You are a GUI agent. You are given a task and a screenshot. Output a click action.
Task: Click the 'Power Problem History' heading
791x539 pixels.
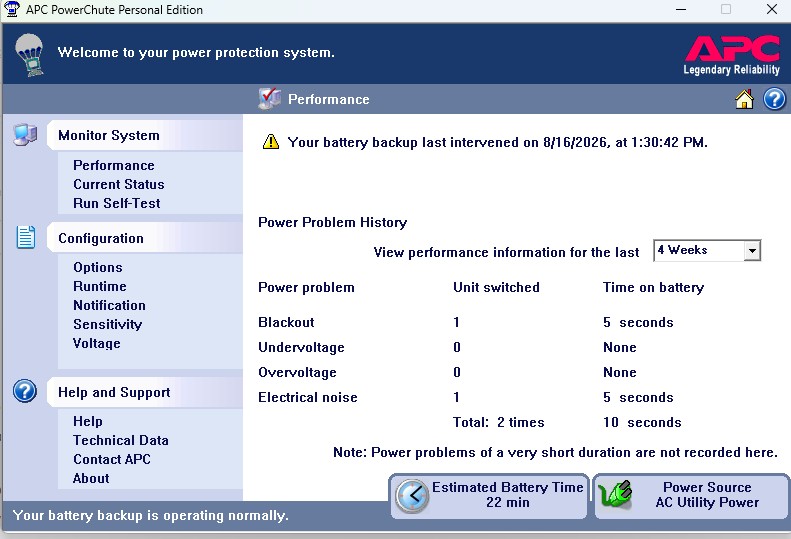(x=332, y=223)
